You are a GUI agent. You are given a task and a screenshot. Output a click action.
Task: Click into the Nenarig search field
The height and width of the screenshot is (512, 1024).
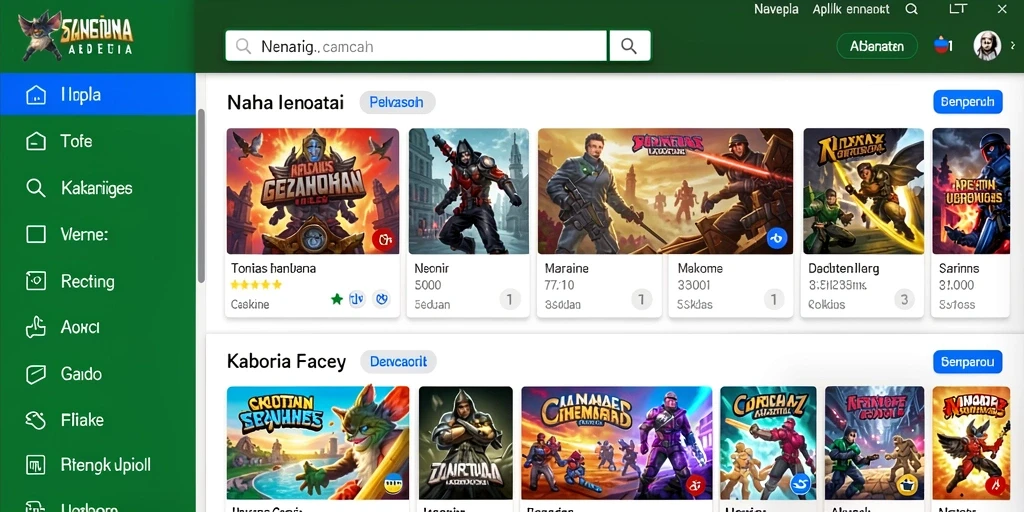pyautogui.click(x=416, y=46)
